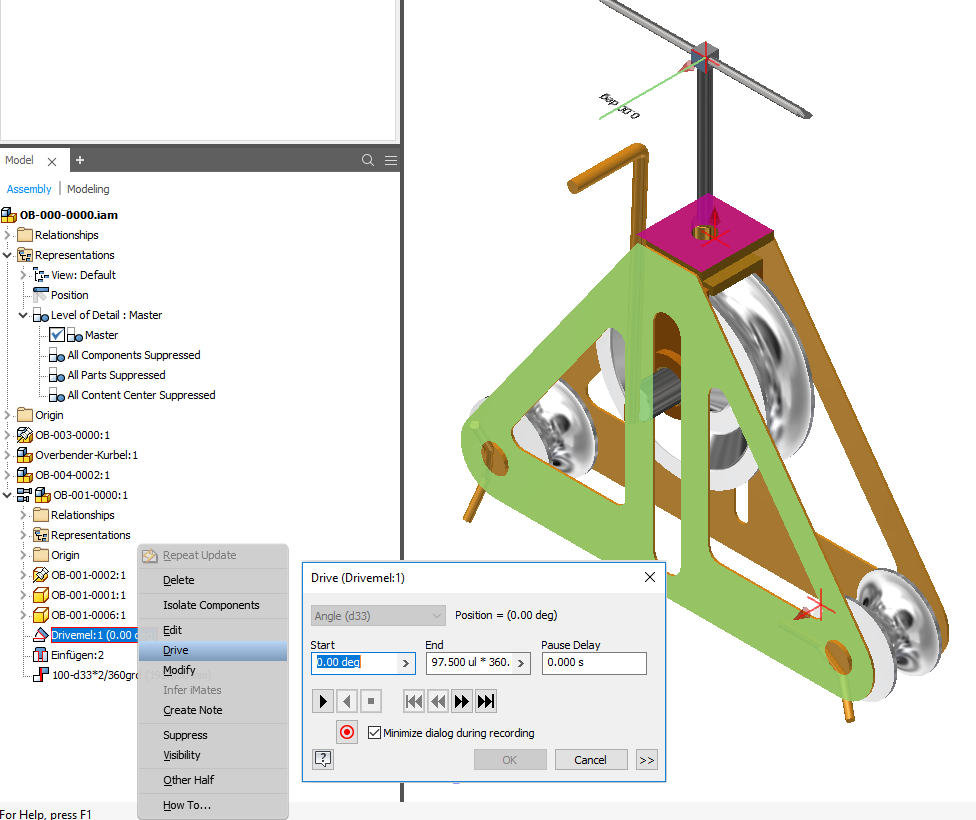Select the OB-000-0000.iam assembly icon
976x820 pixels.
pos(9,215)
